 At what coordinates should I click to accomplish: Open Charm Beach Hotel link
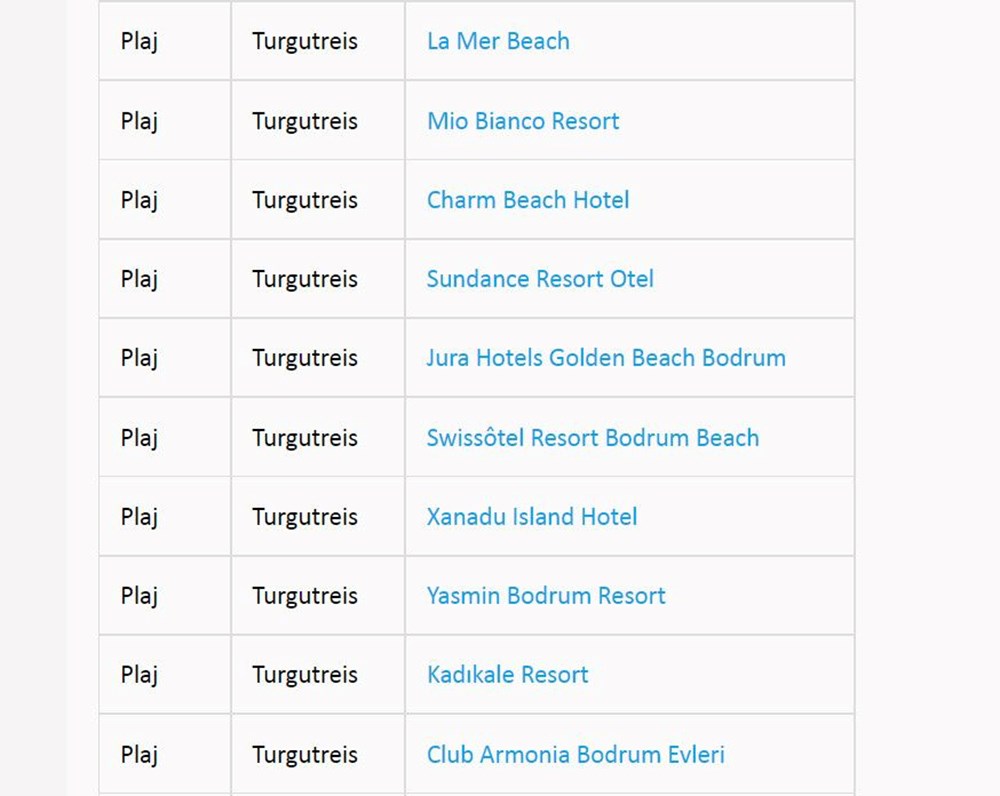click(528, 200)
